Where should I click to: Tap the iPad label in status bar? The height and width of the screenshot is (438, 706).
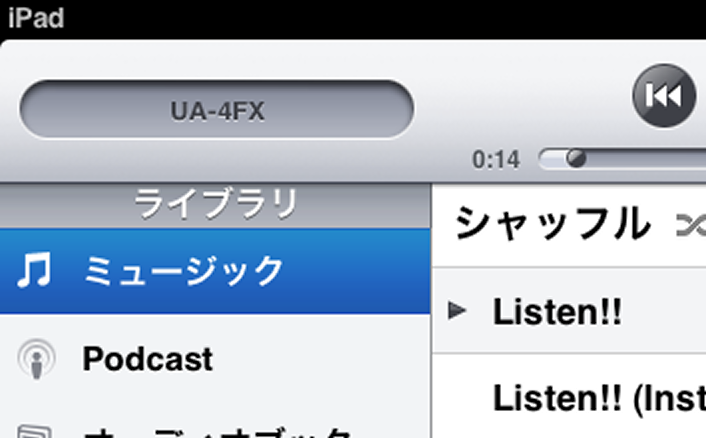36,18
